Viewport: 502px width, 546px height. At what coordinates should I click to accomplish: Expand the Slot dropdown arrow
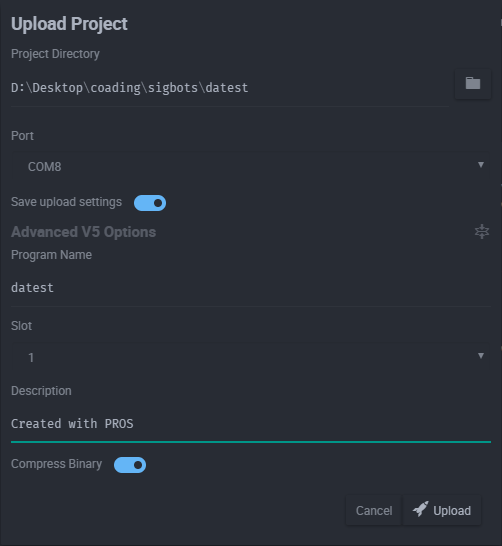tap(481, 356)
